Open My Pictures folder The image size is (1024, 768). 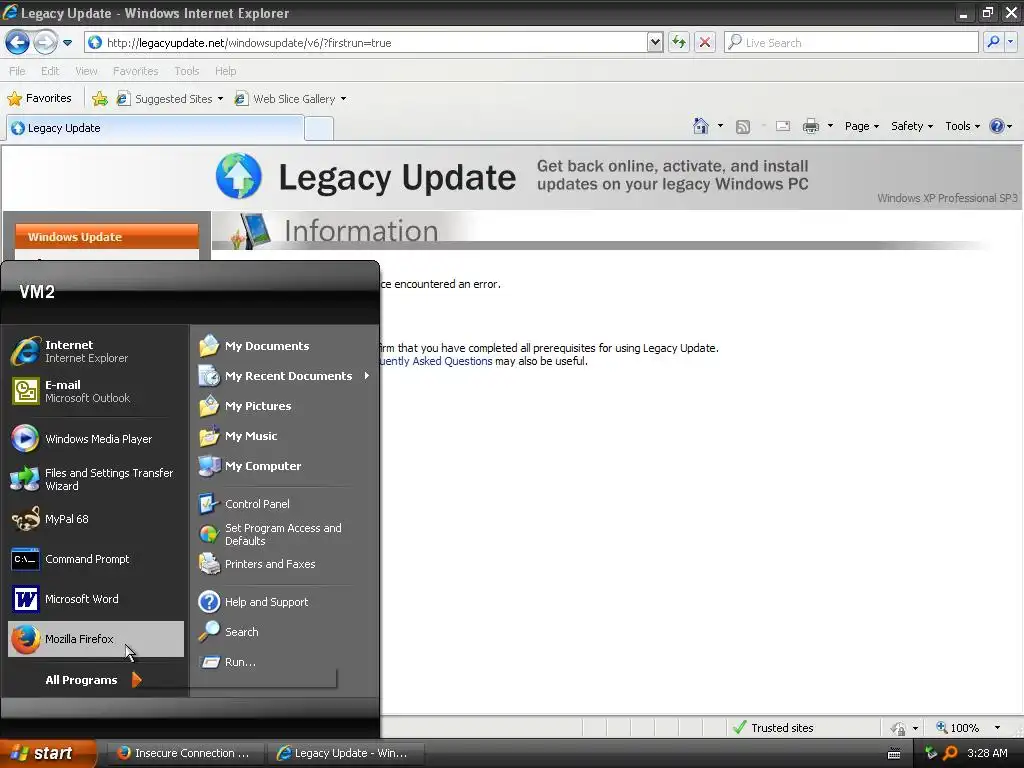pyautogui.click(x=284, y=406)
